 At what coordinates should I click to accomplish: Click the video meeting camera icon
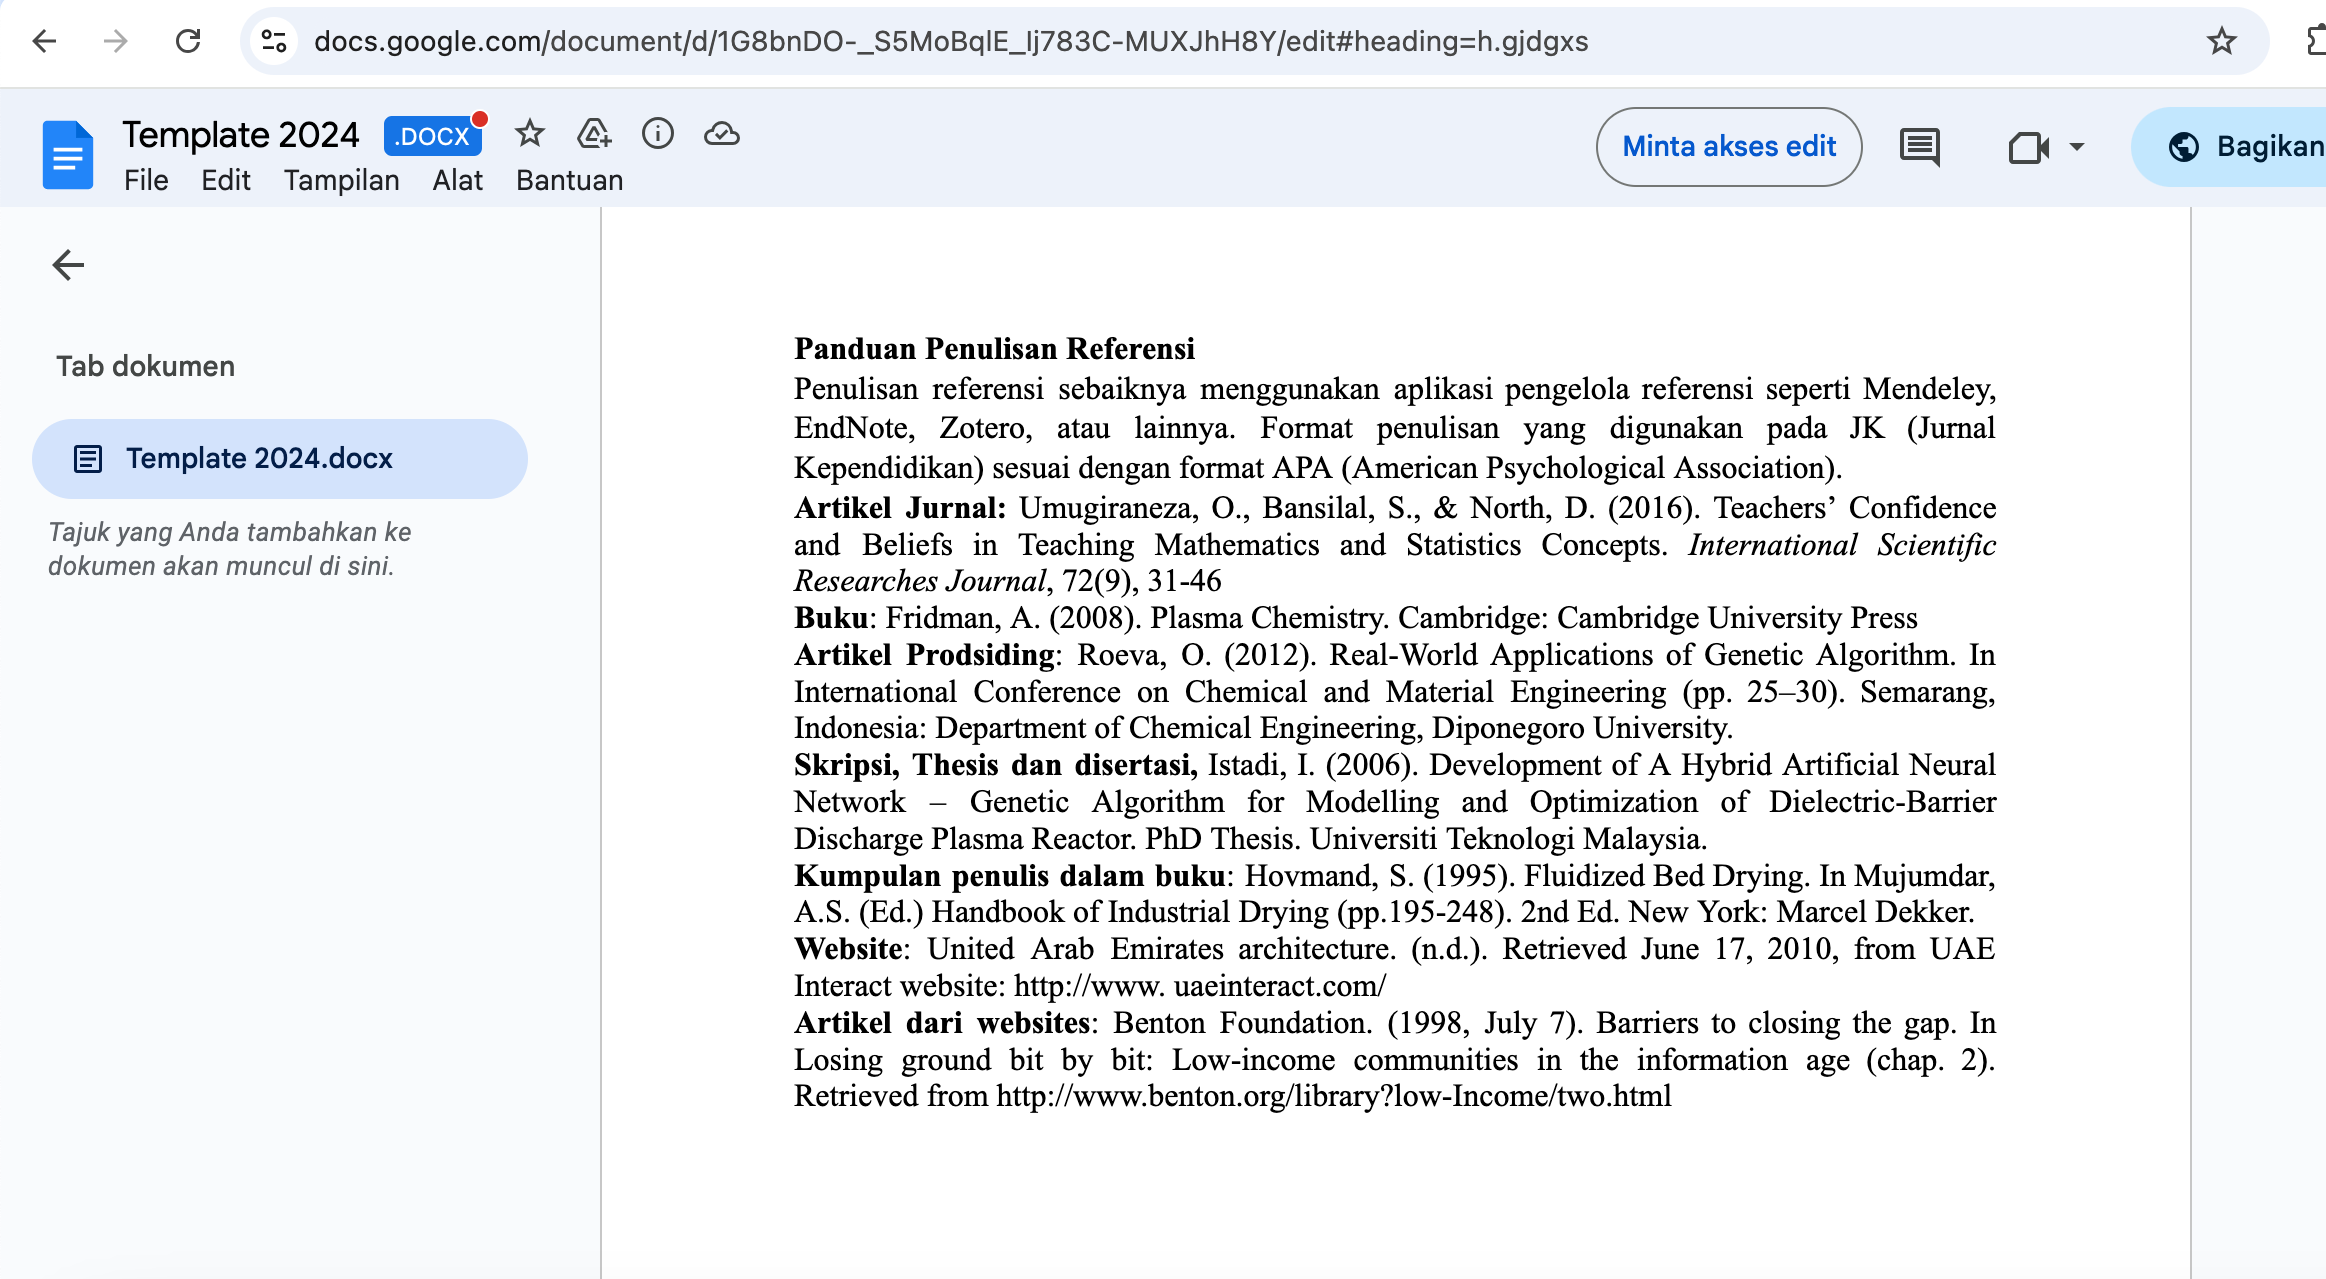click(2028, 147)
